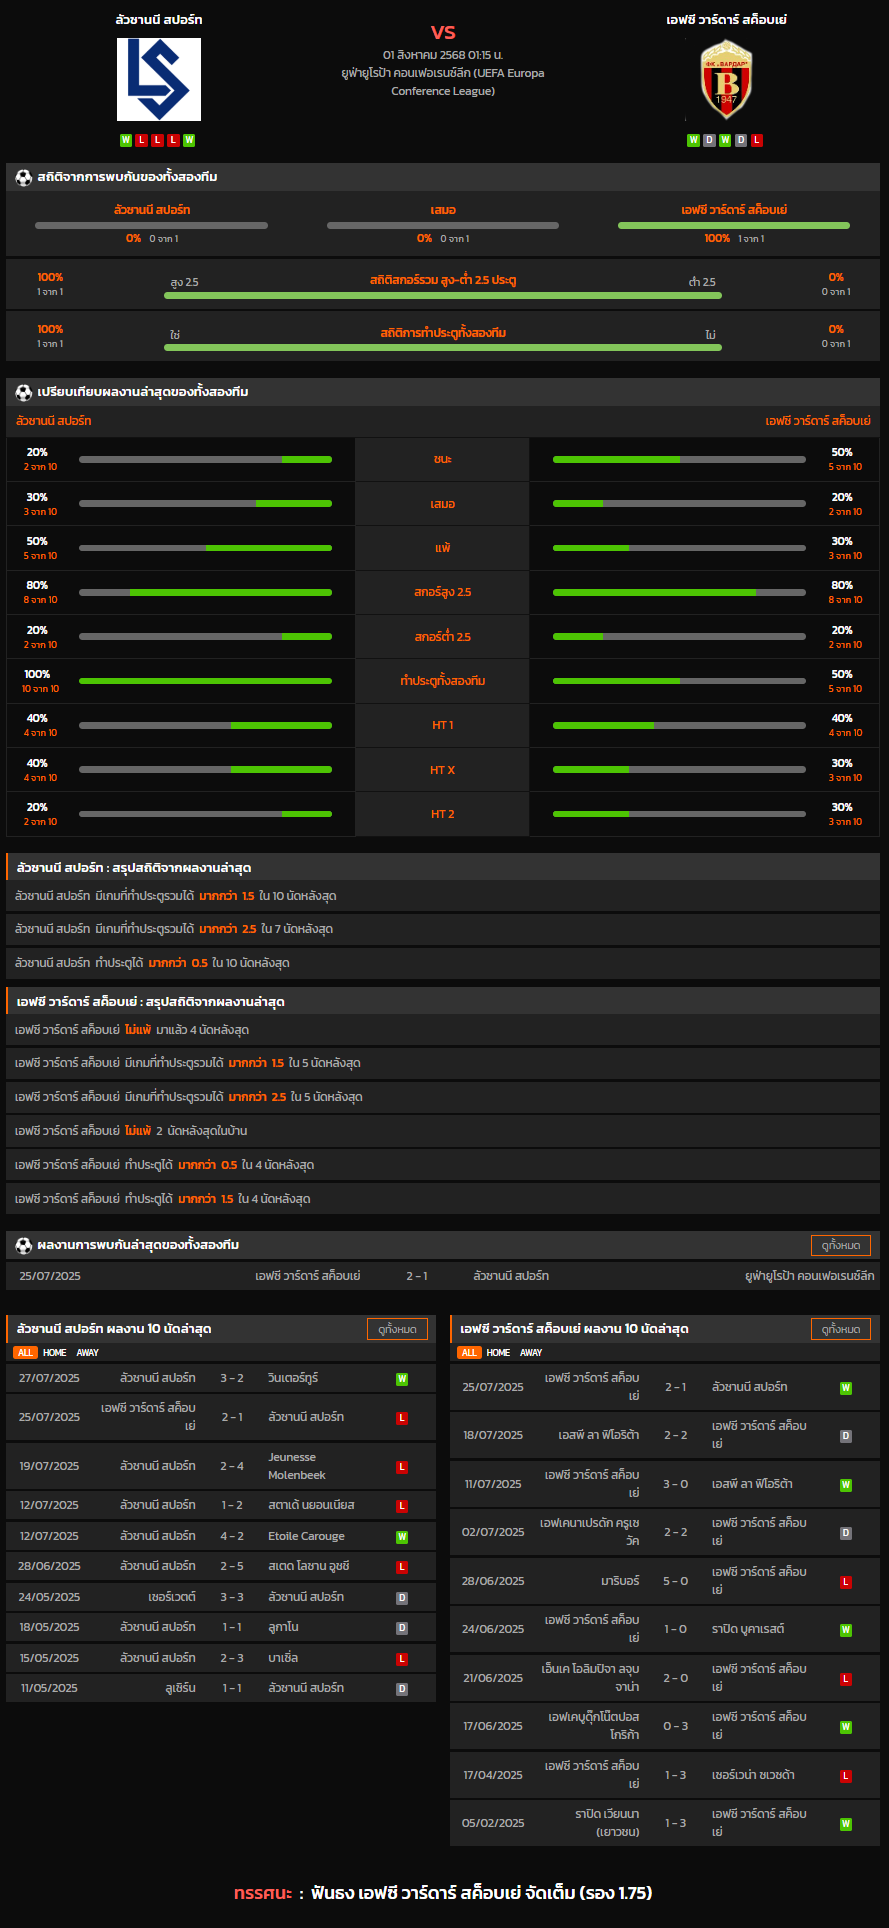Click the ลัวซานน์ สปอร์ท 0% head-to-head bar
Image resolution: width=889 pixels, height=1928 pixels.
pyautogui.click(x=151, y=226)
